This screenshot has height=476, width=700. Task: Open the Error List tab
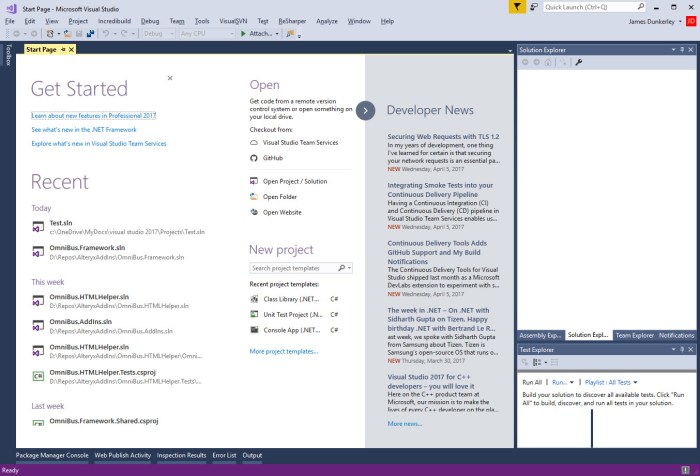[x=224, y=455]
